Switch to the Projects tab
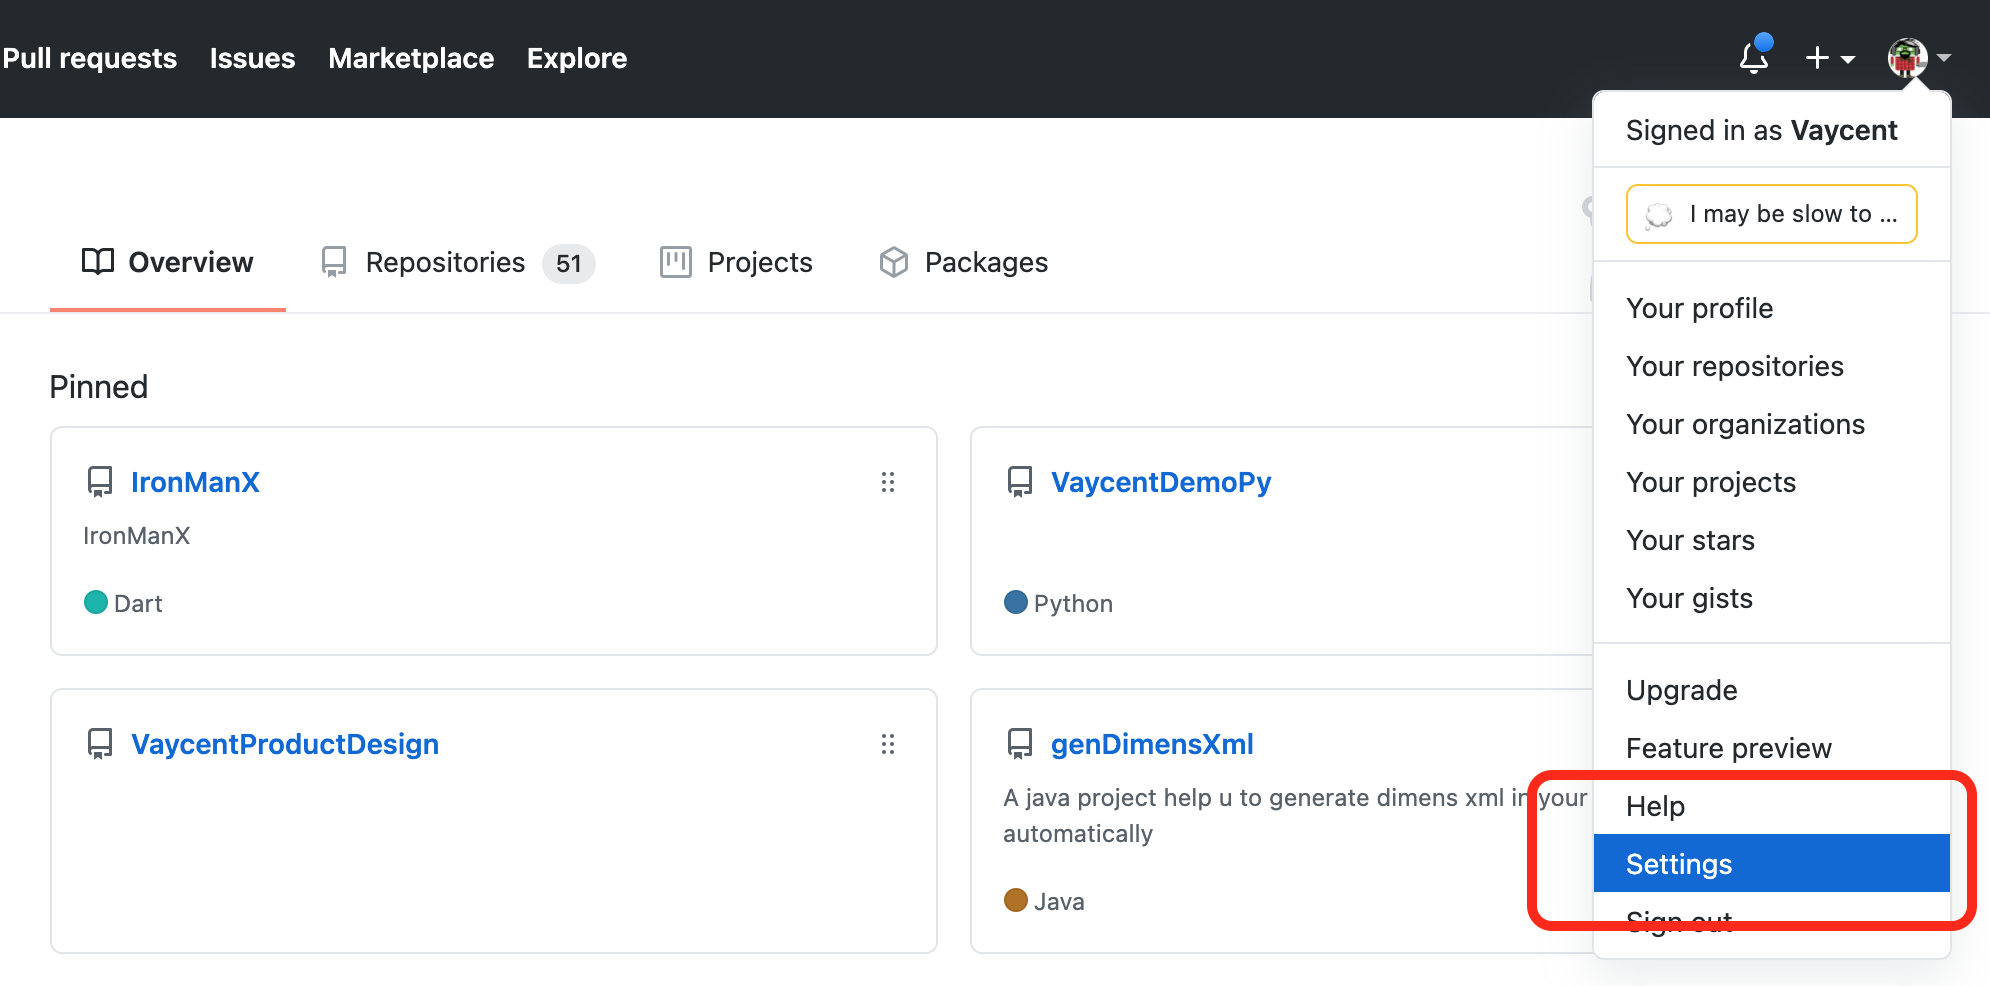This screenshot has height=986, width=1990. pyautogui.click(x=736, y=262)
